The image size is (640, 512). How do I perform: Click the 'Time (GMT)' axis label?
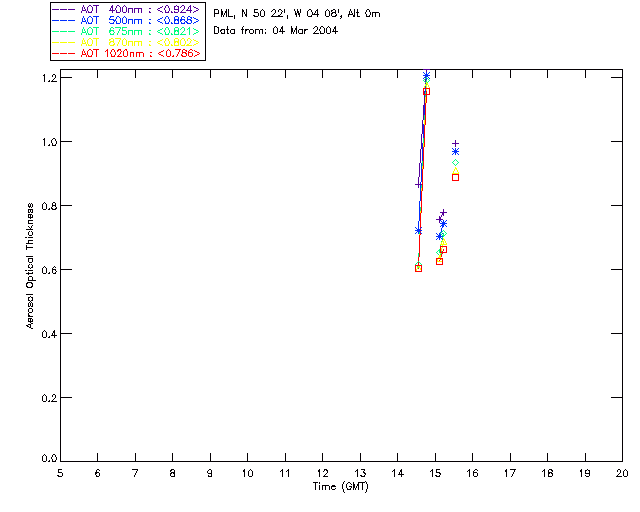pyautogui.click(x=340, y=487)
